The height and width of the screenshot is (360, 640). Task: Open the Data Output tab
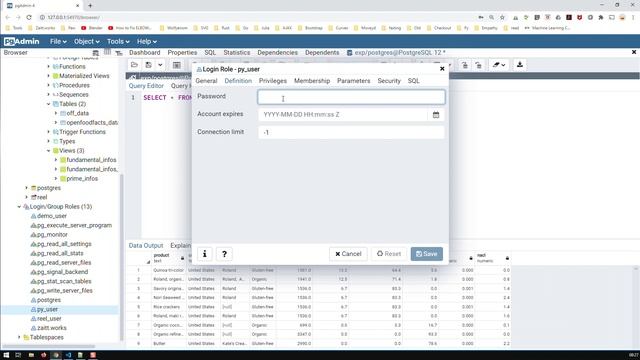click(146, 246)
